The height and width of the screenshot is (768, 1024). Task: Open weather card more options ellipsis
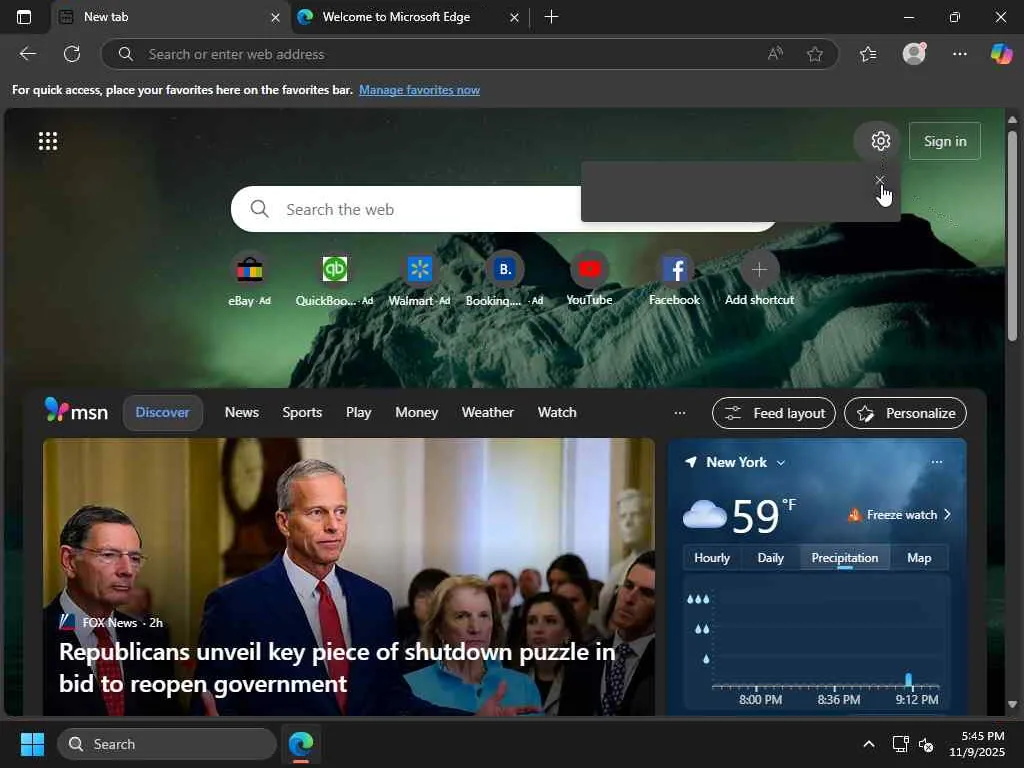(936, 462)
